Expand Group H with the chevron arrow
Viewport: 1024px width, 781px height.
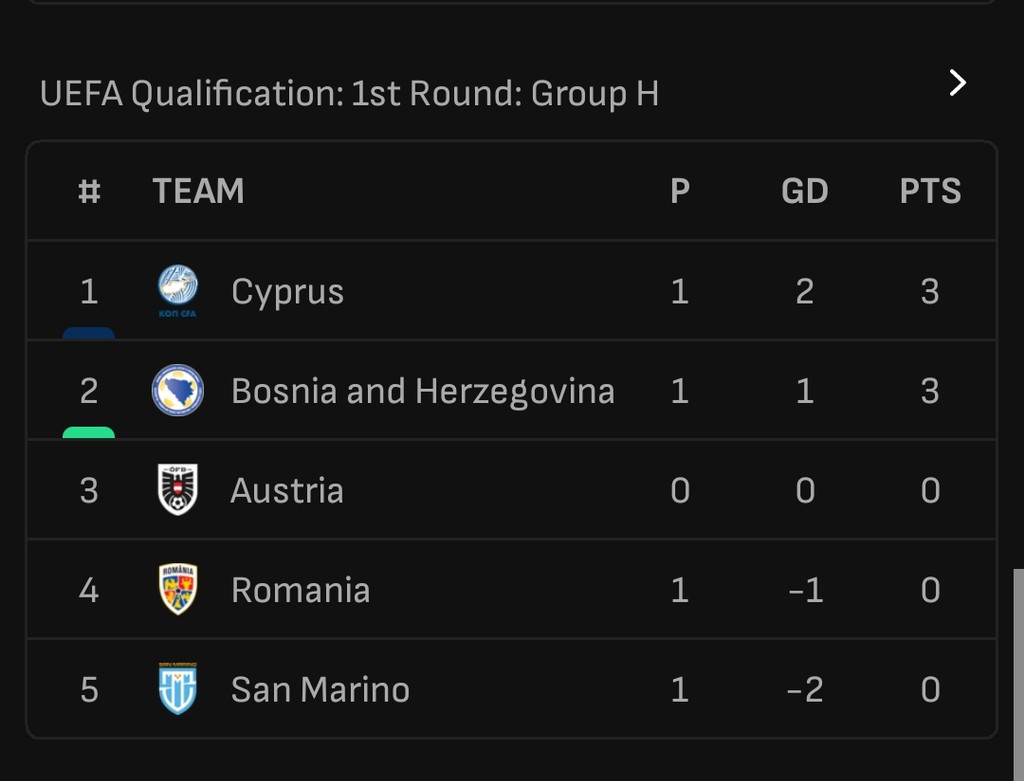957,83
